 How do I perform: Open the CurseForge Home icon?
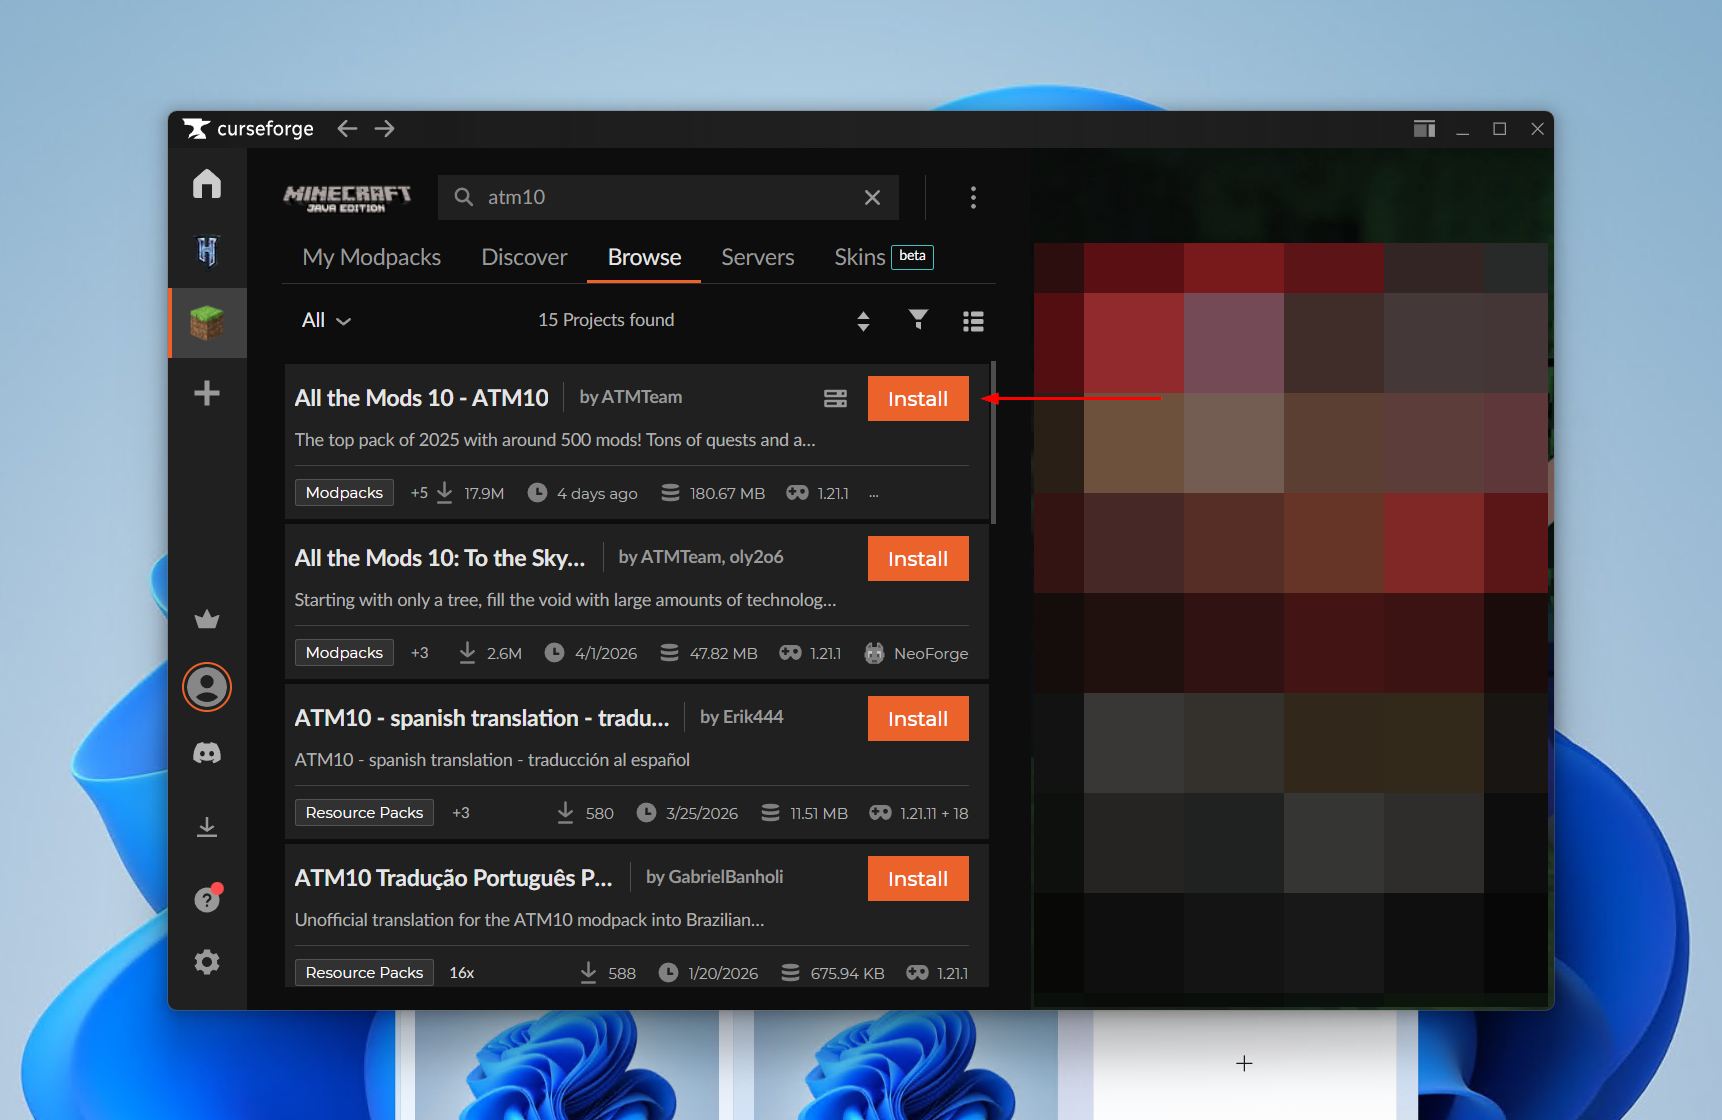pyautogui.click(x=207, y=184)
